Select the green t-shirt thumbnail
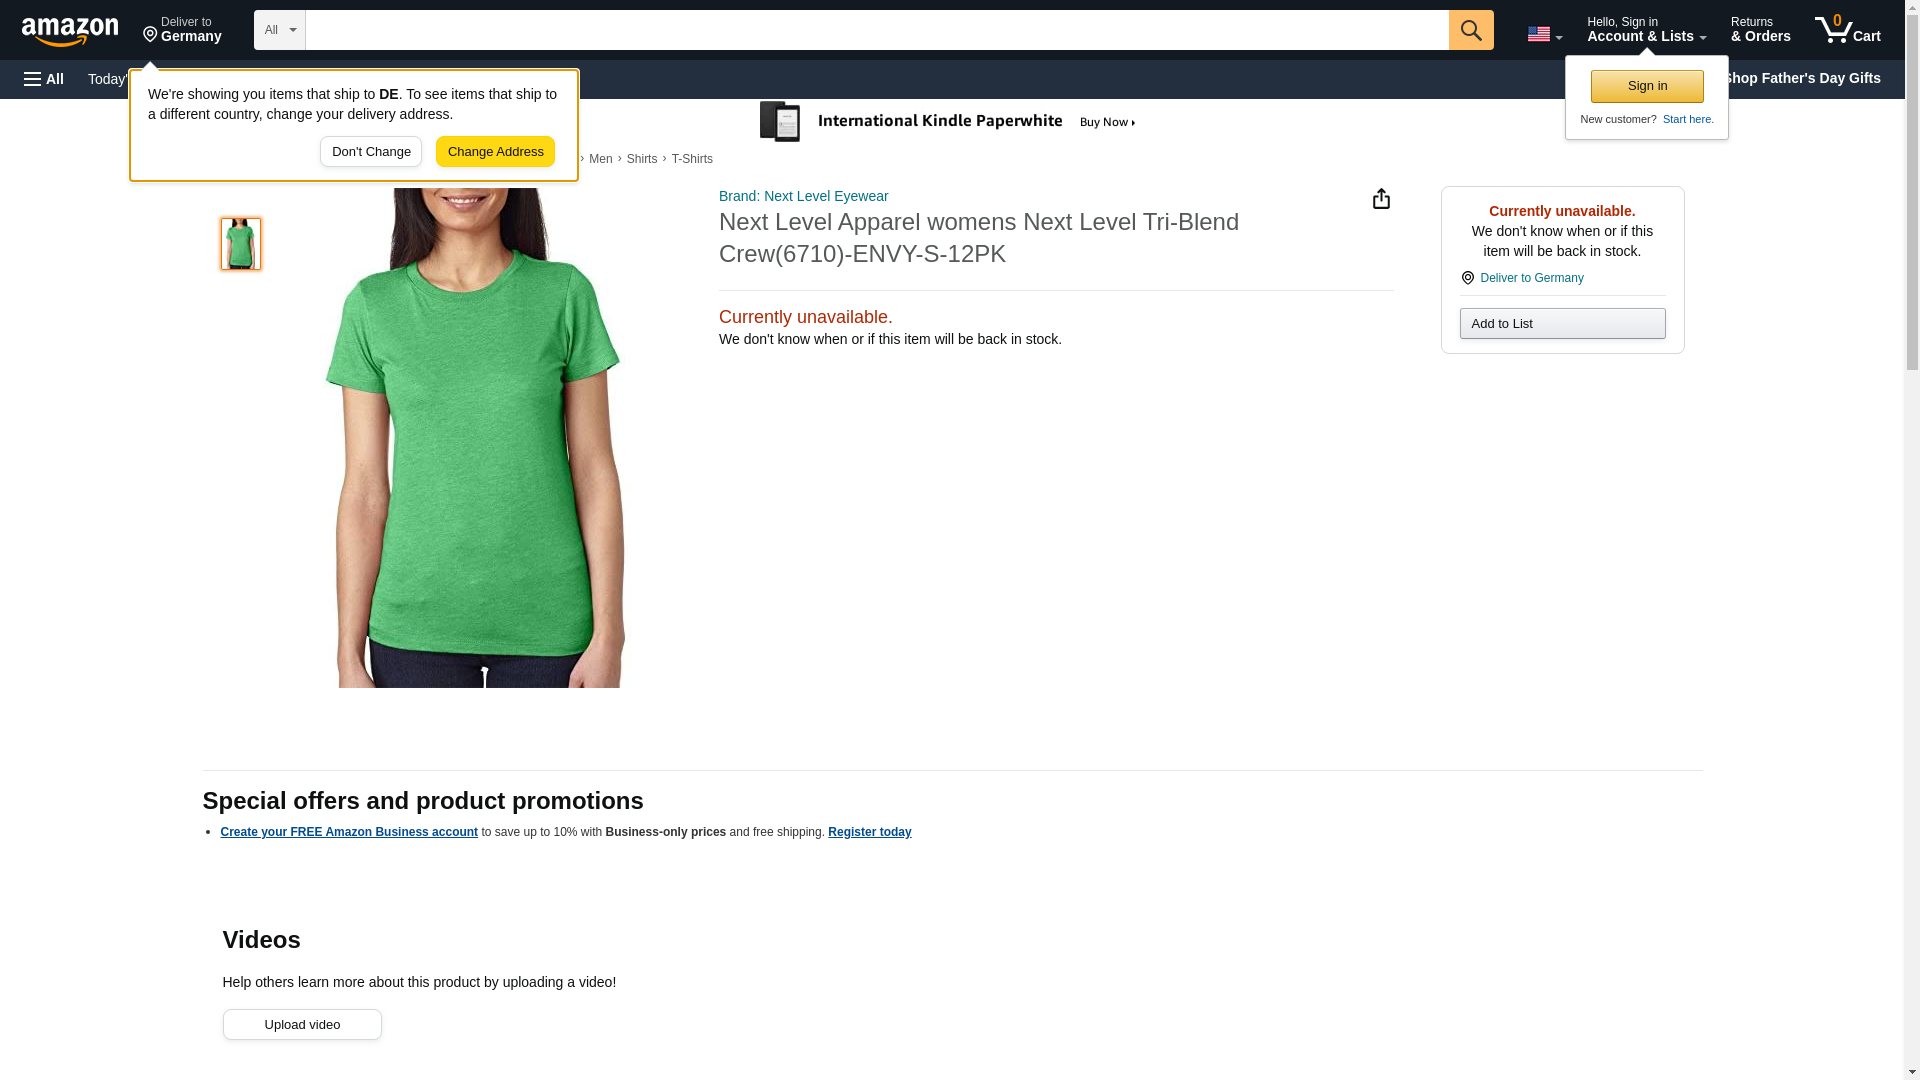 point(240,244)
